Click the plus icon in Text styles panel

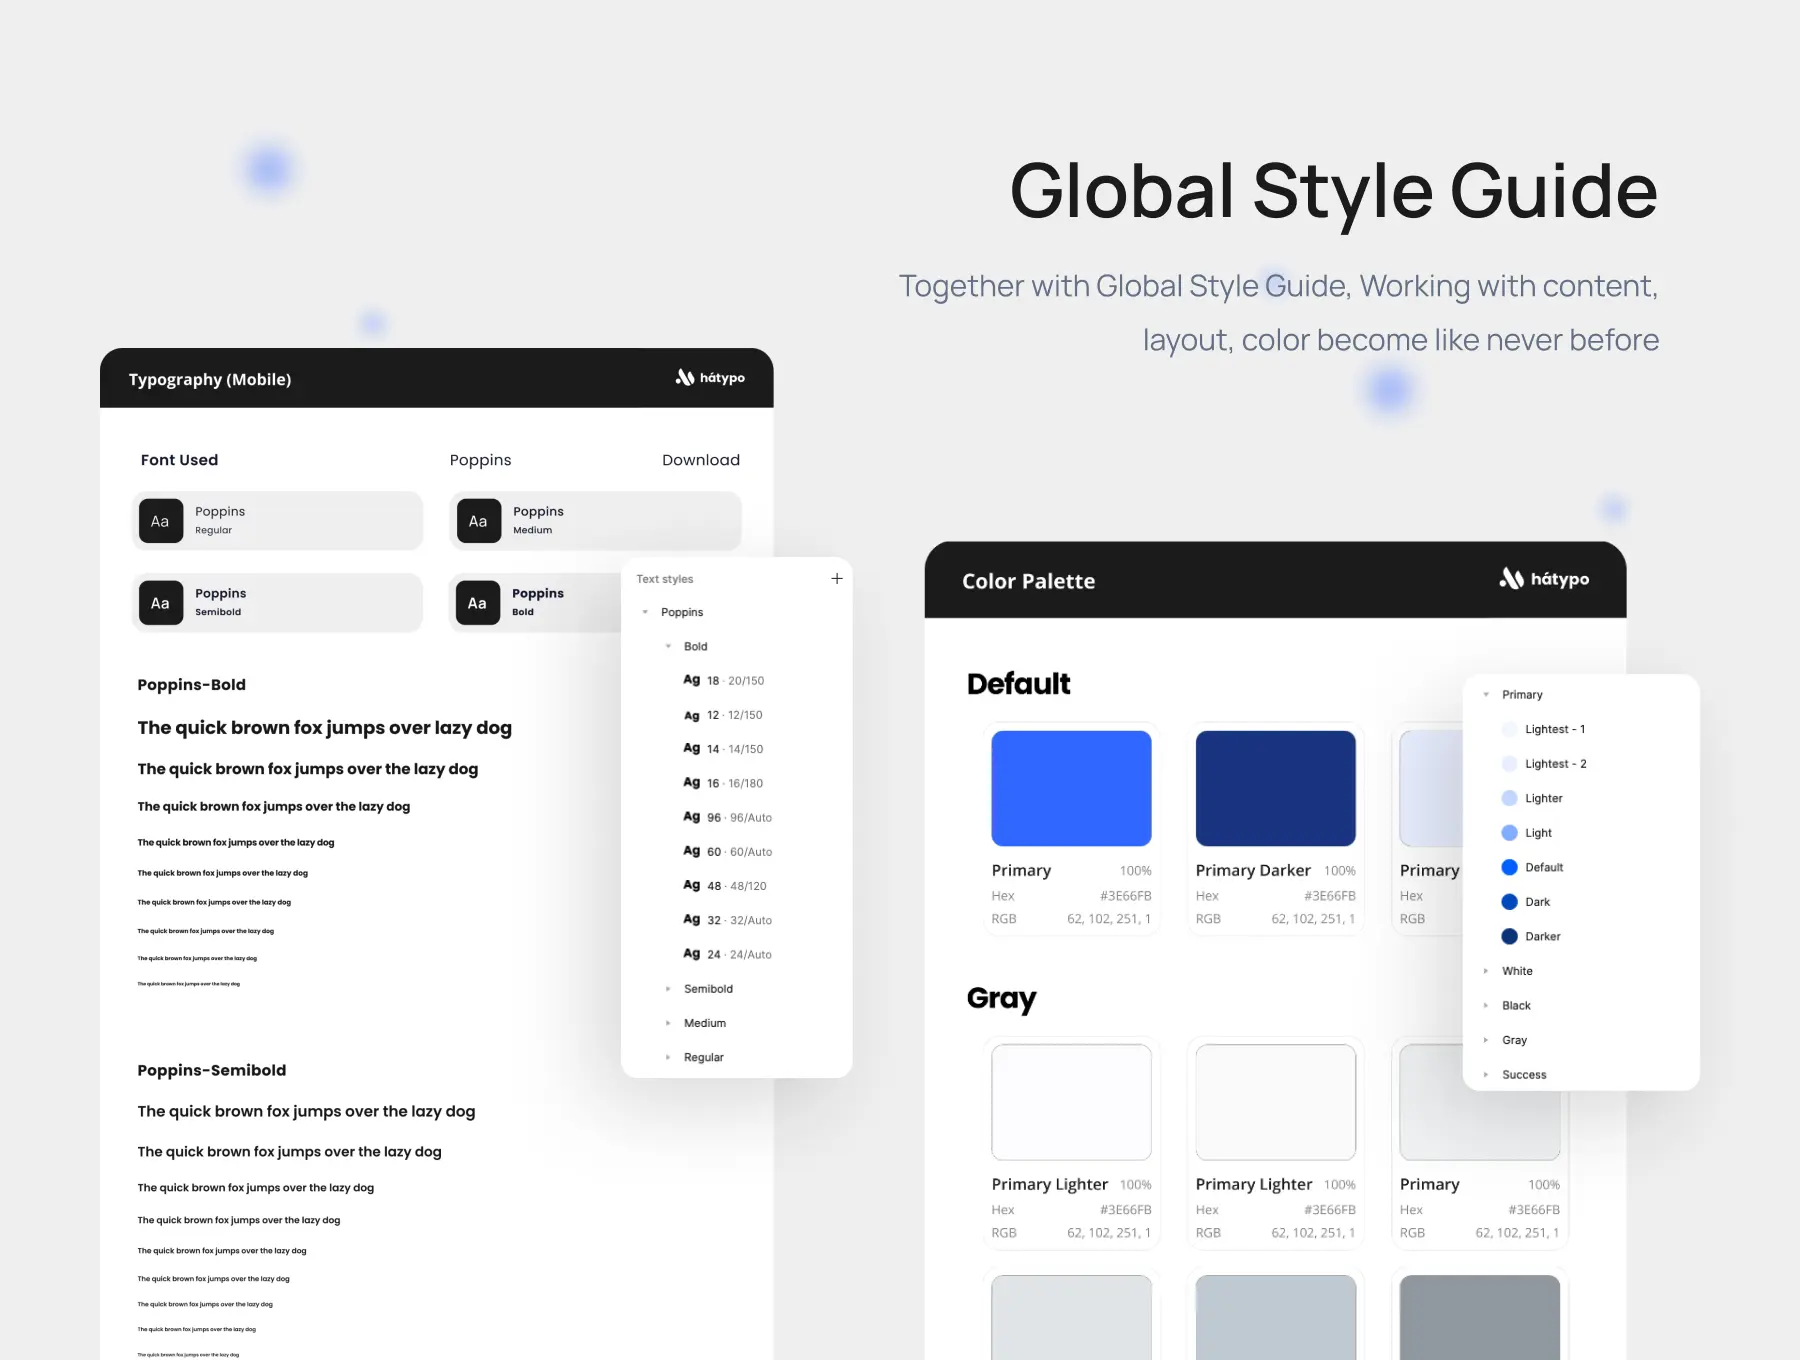click(x=836, y=579)
